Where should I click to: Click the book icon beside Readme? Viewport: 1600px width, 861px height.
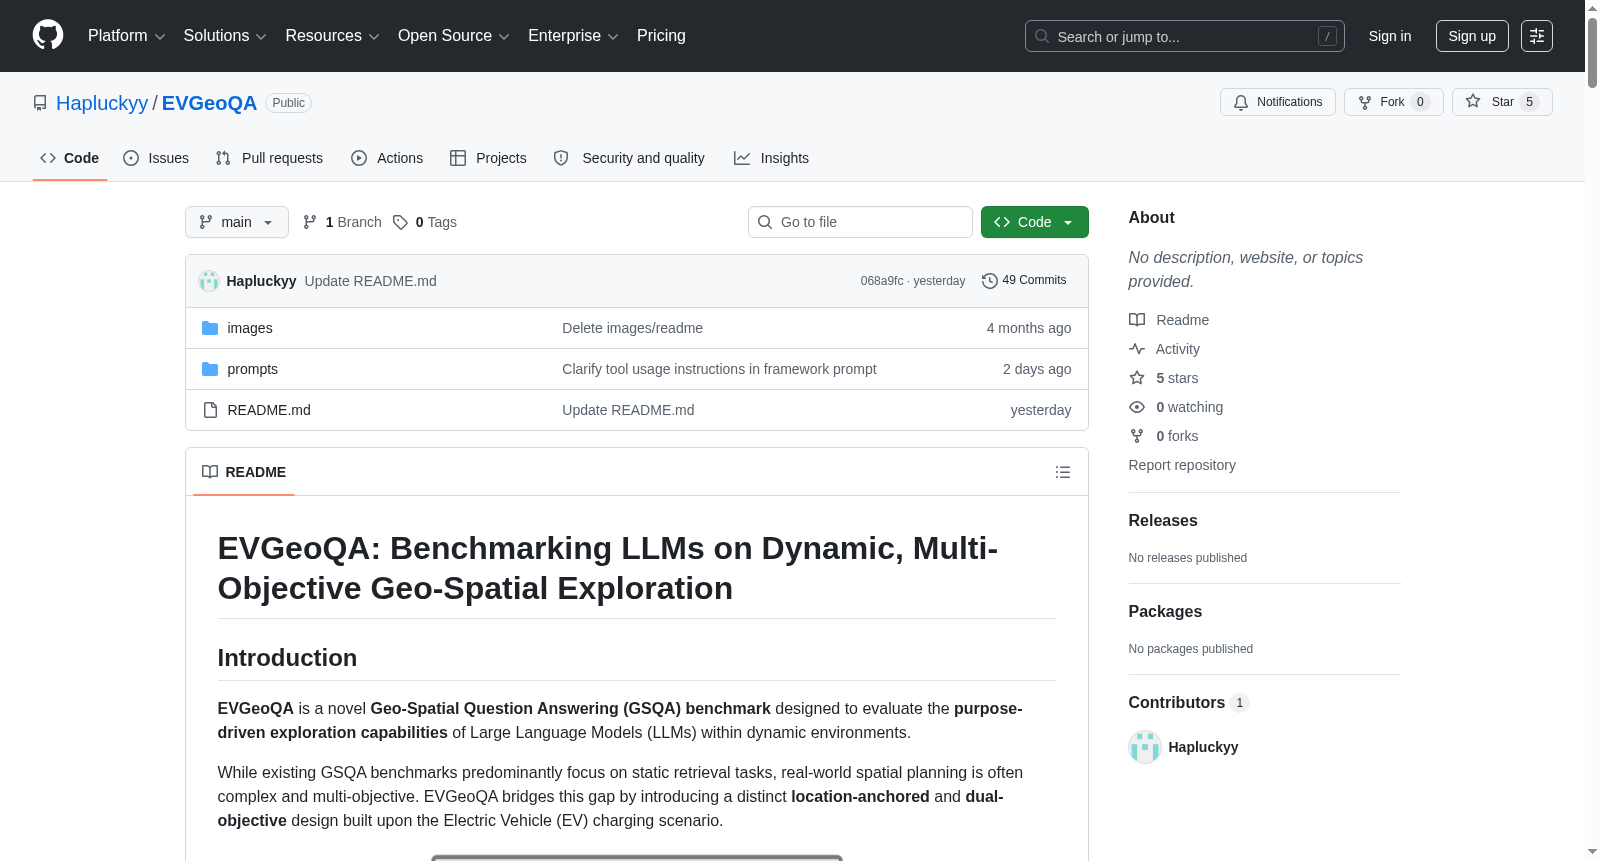tap(1137, 320)
